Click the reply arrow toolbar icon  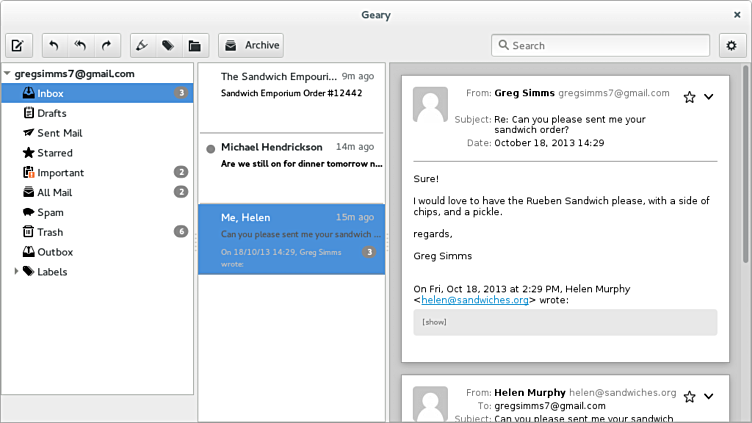point(54,45)
